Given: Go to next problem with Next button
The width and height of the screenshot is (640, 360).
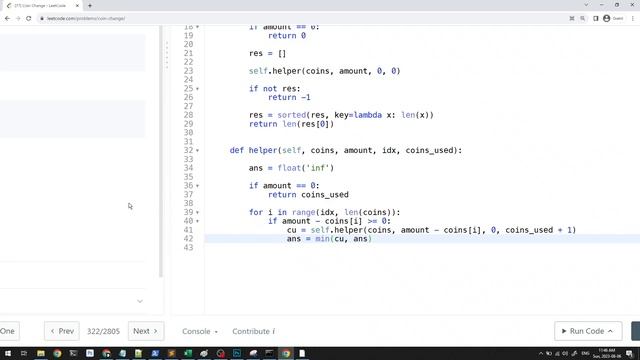Looking at the screenshot, I should (146, 331).
